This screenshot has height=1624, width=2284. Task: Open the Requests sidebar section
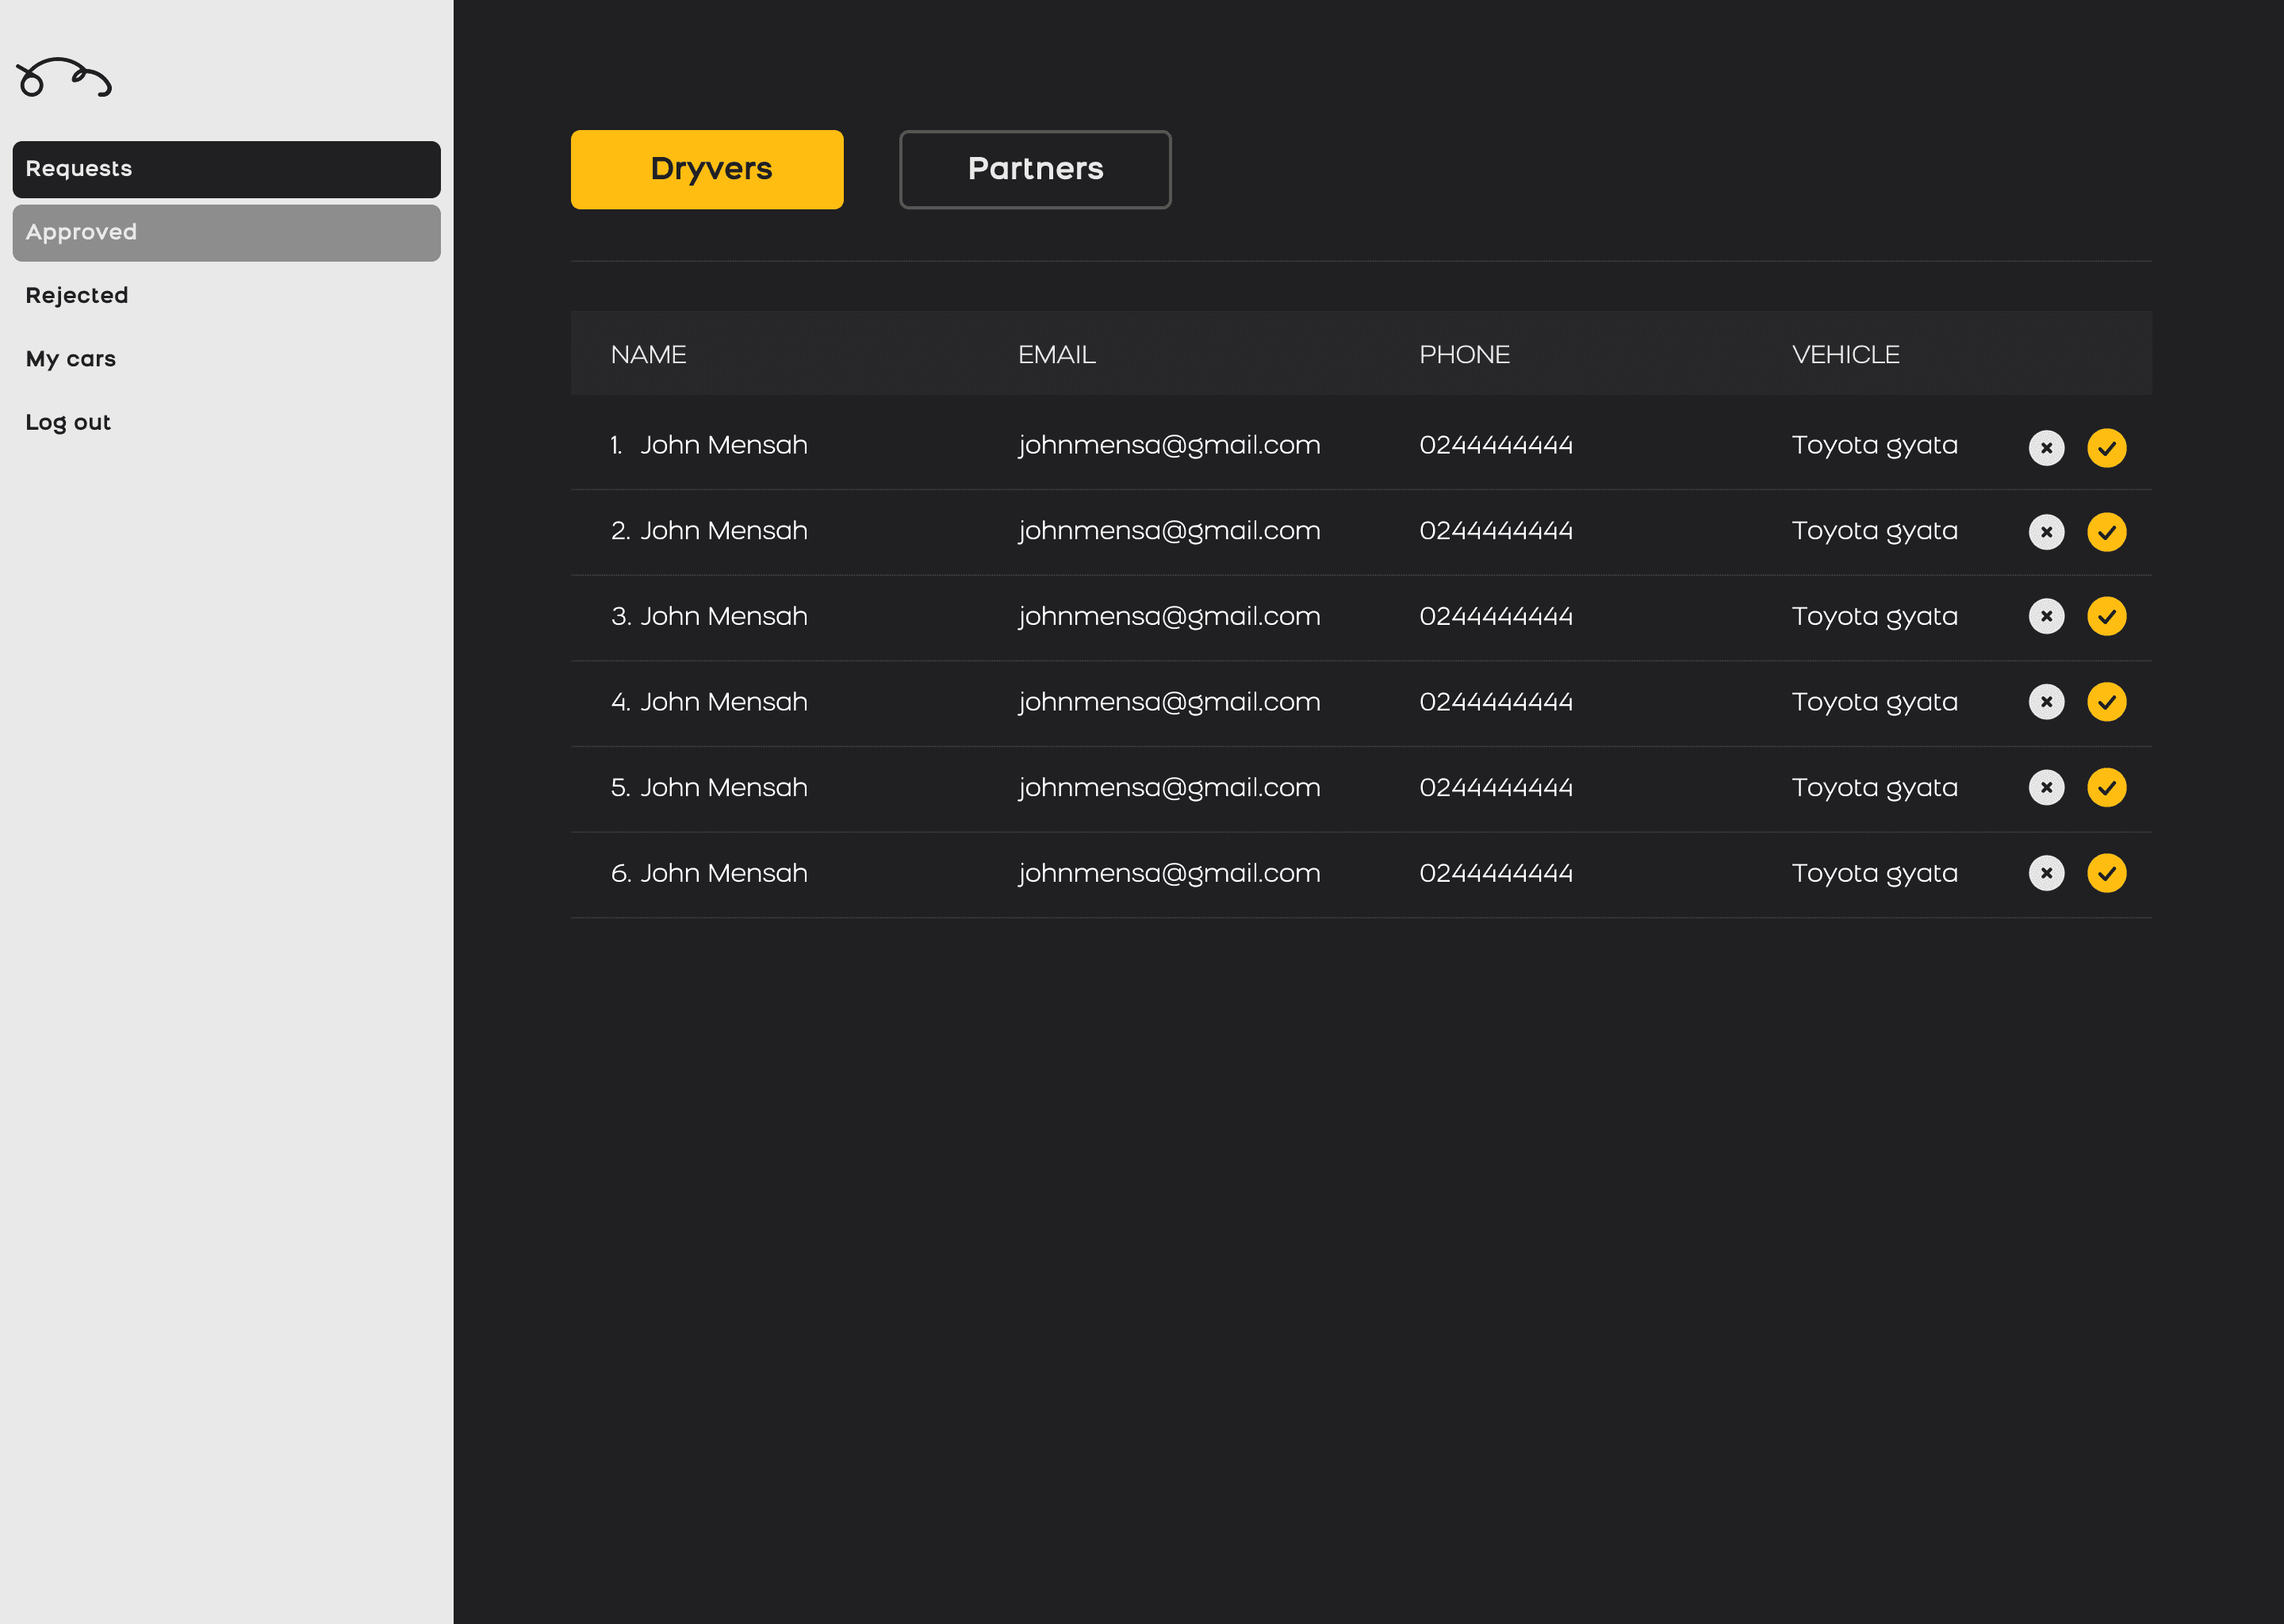tap(226, 169)
